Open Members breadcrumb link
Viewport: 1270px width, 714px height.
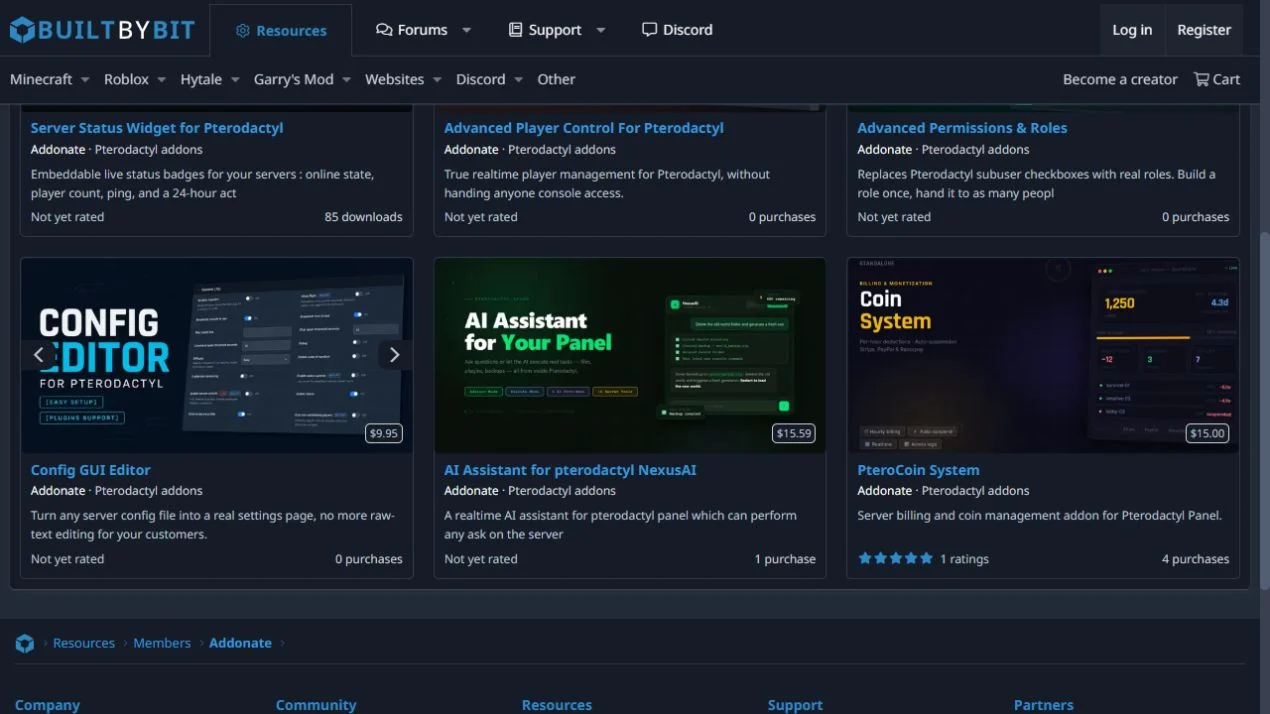tap(162, 643)
